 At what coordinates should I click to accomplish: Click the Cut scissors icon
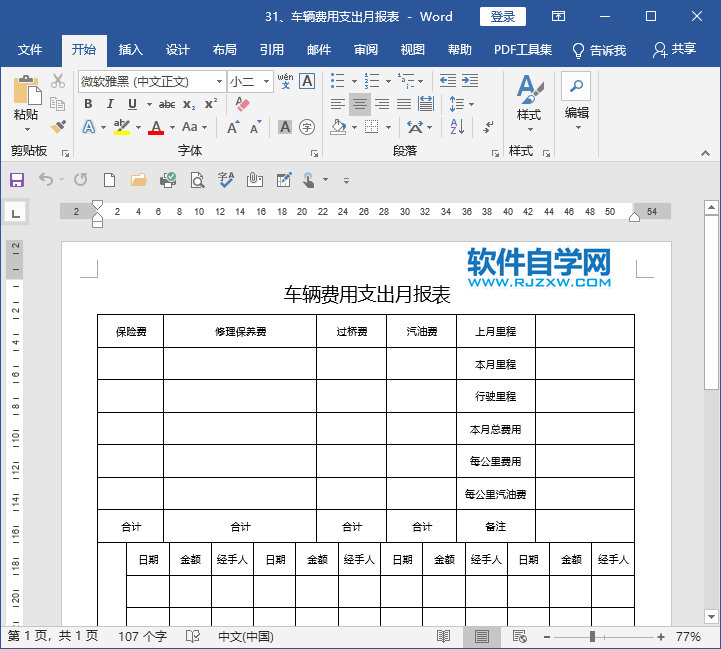click(58, 81)
